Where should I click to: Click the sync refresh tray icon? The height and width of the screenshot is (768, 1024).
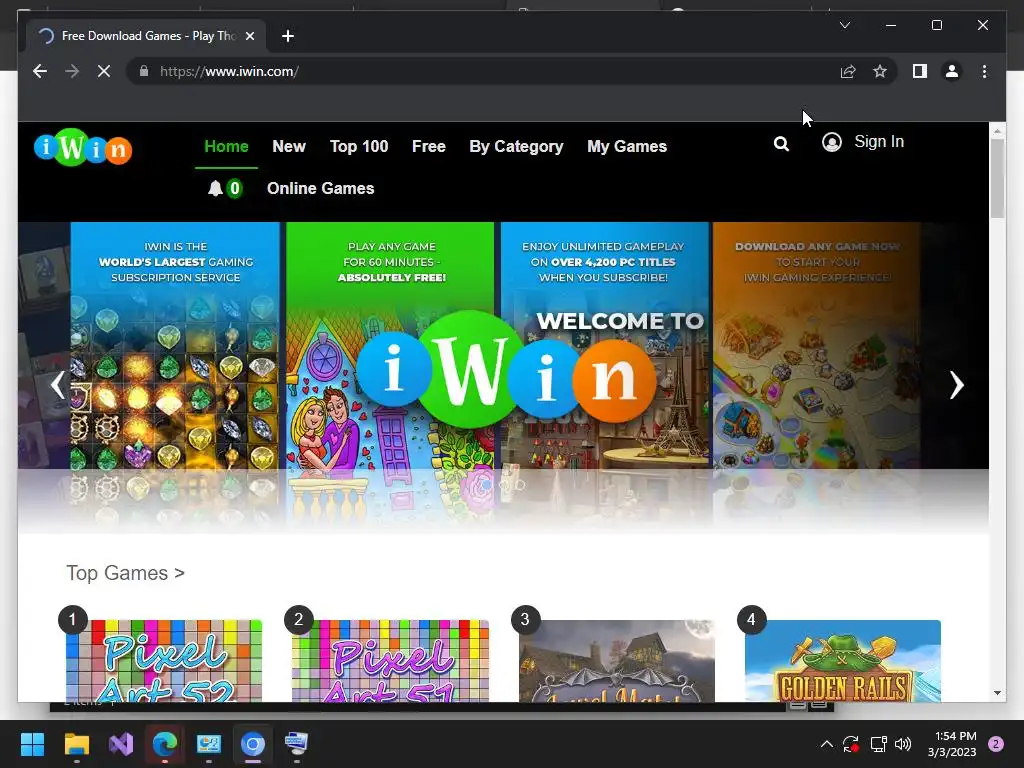pos(851,744)
